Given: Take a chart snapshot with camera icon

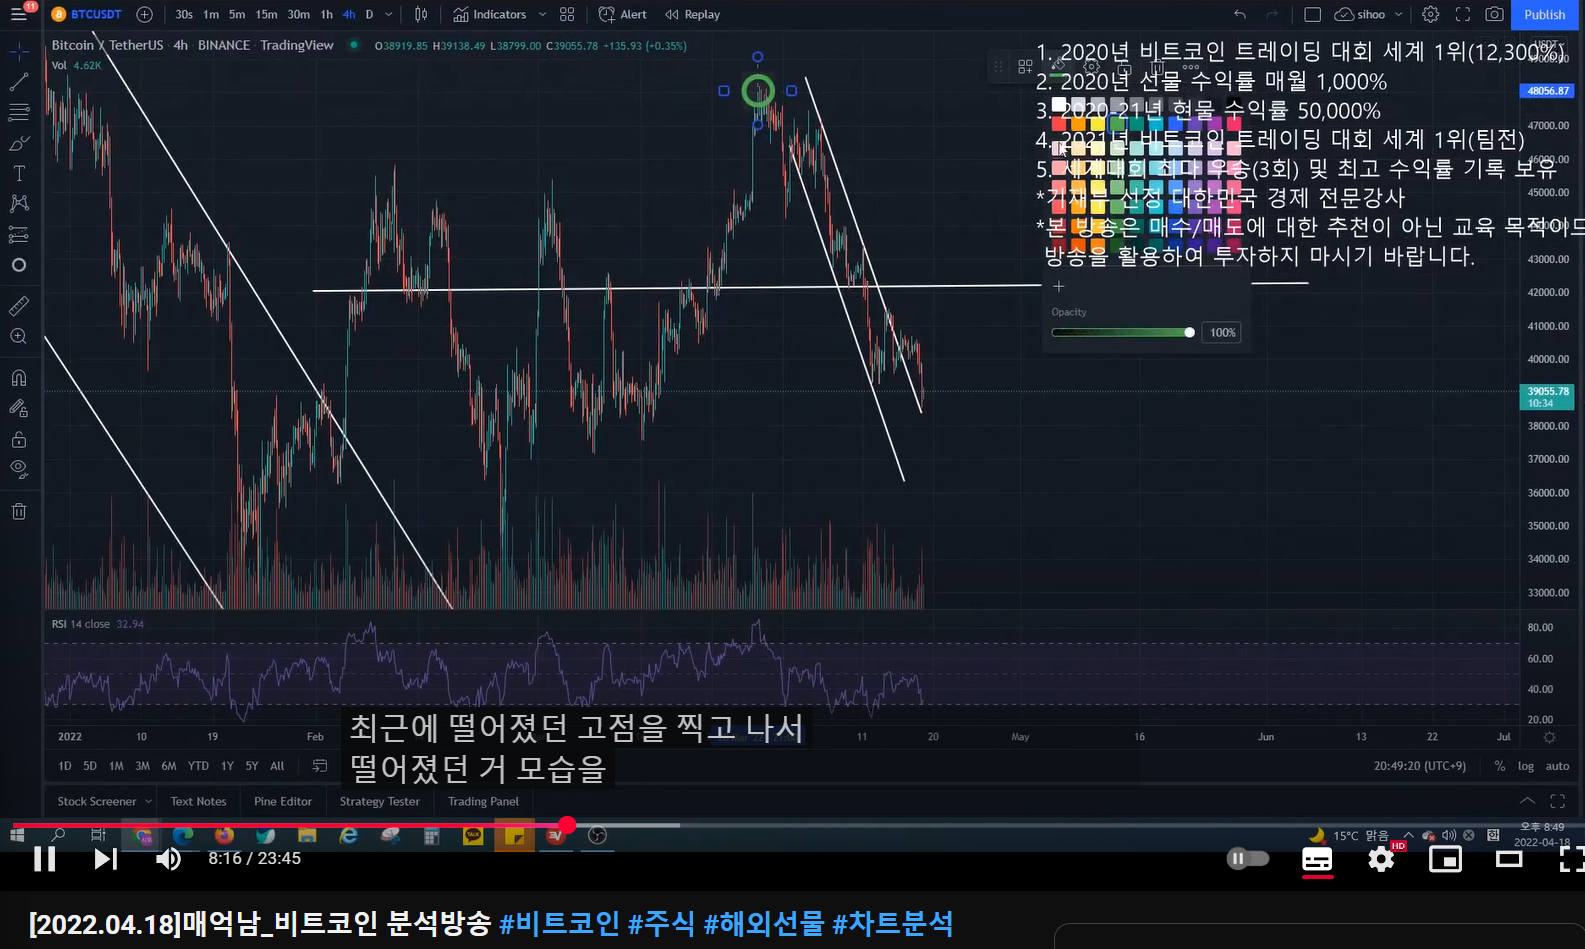Looking at the screenshot, I should [1494, 14].
